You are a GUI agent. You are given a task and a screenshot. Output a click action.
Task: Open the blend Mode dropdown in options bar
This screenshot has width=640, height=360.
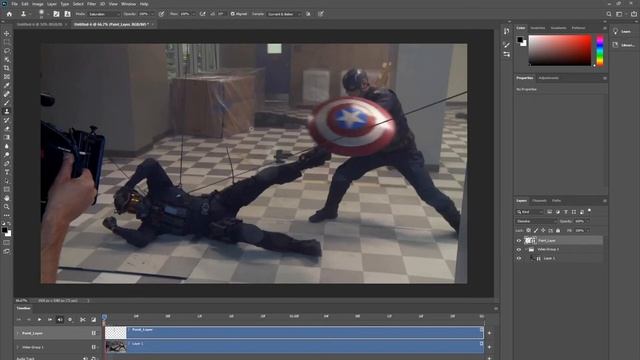click(x=104, y=14)
